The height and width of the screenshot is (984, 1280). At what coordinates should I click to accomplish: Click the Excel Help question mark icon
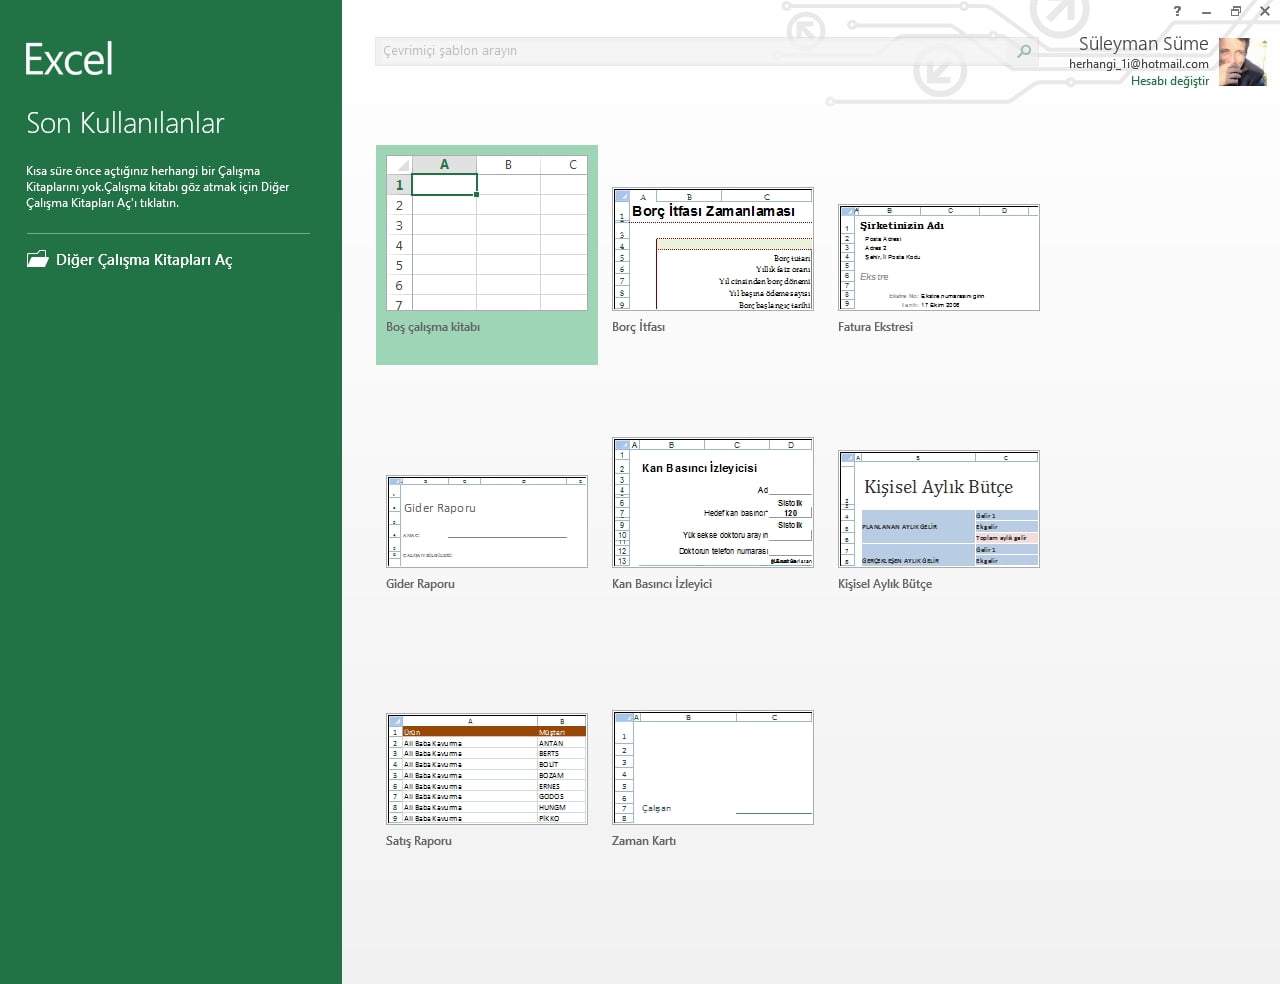click(1176, 11)
